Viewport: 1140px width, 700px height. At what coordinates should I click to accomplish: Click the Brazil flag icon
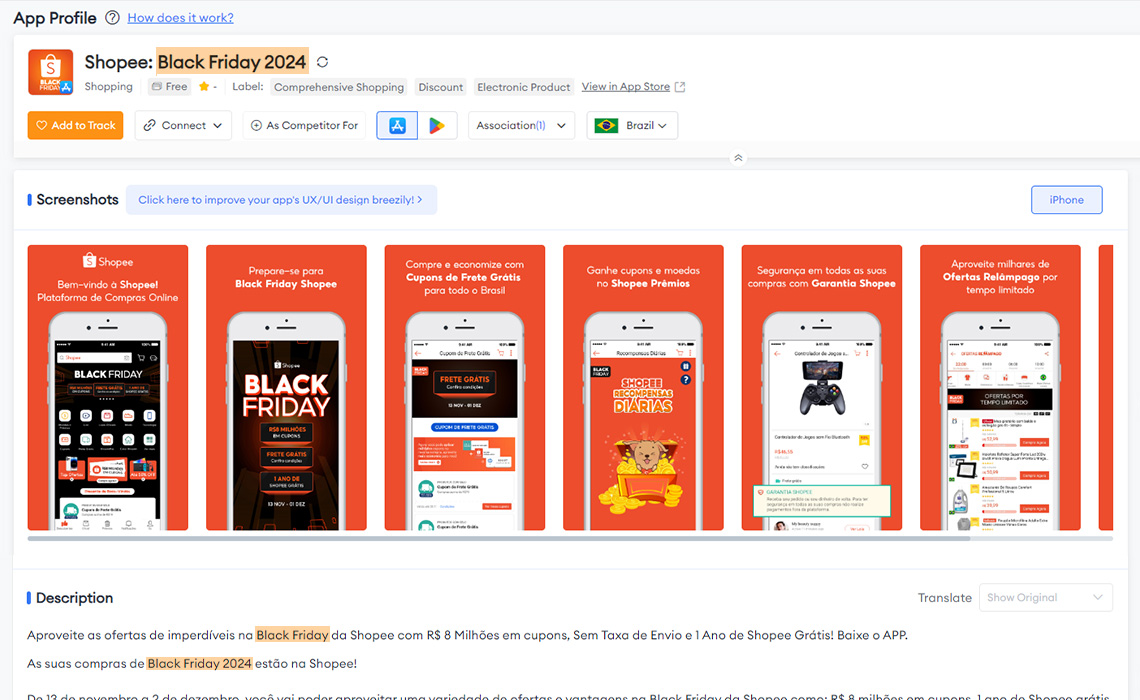tap(606, 125)
